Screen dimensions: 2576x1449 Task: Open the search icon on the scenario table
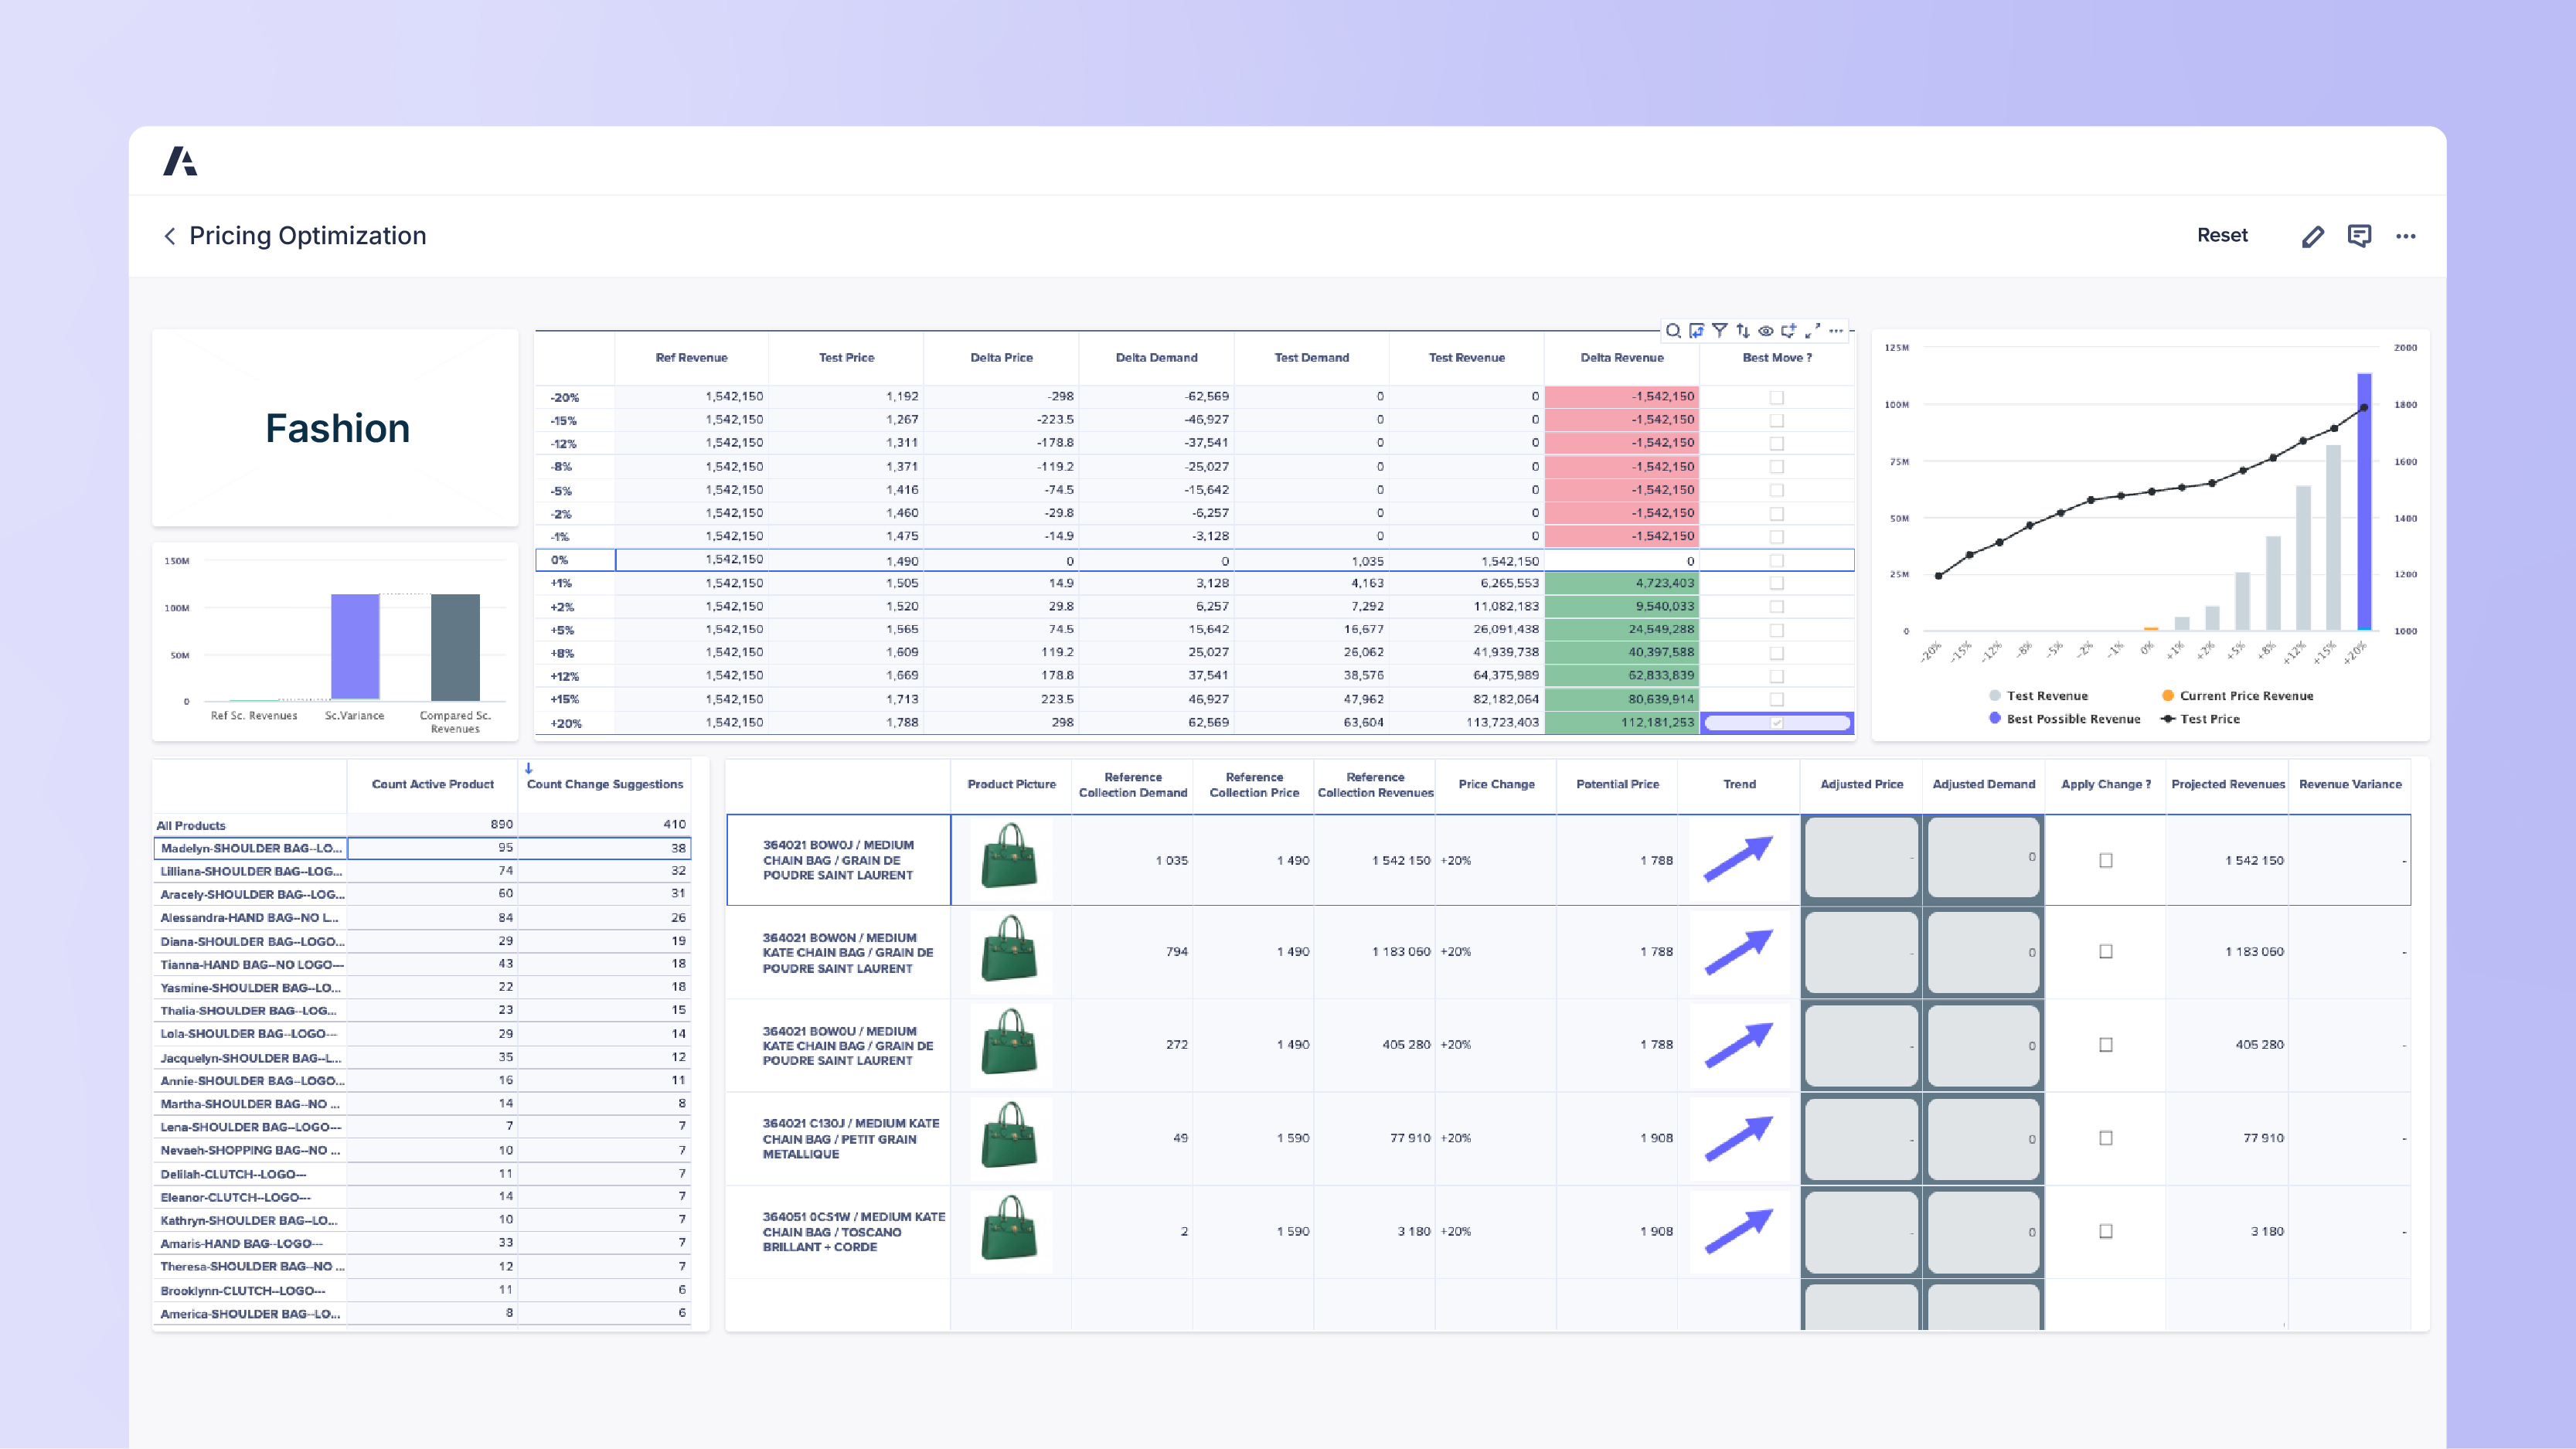1674,330
